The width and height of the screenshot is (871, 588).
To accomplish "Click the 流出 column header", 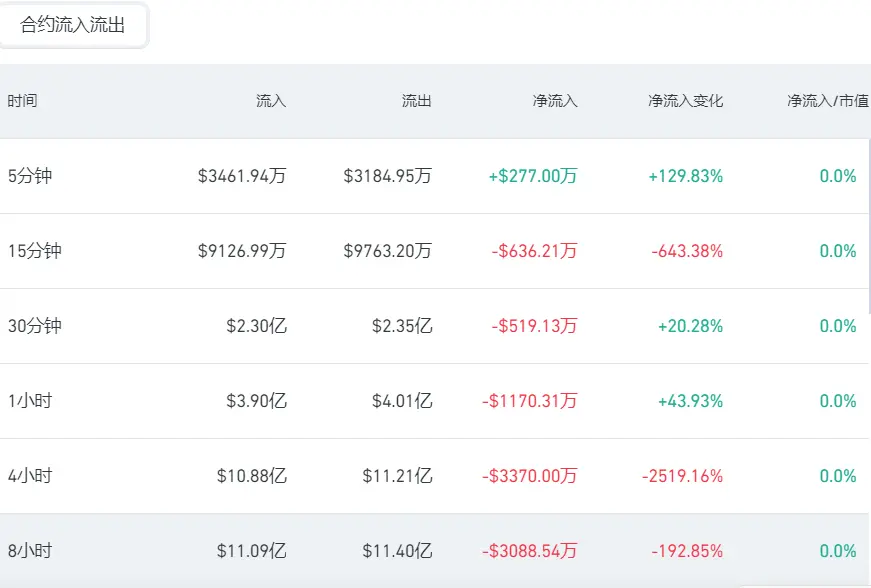I will (x=417, y=100).
